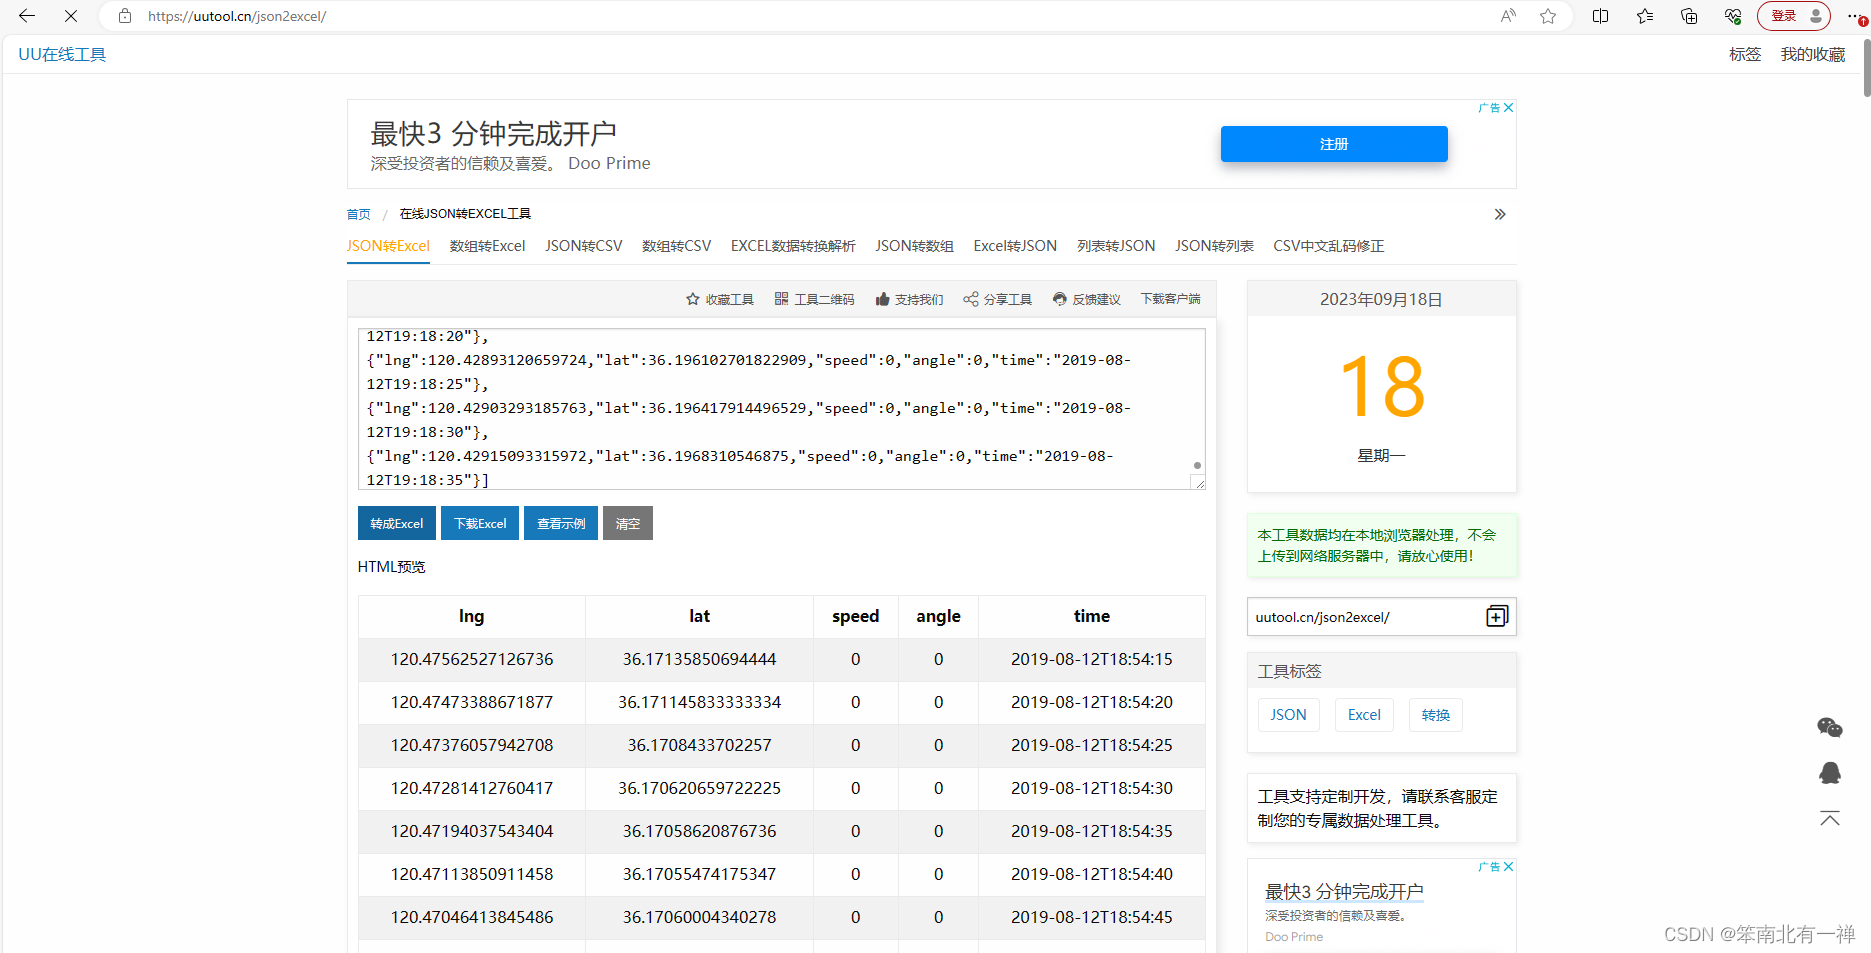Click the WeChat icon on right sidebar
The width and height of the screenshot is (1871, 953).
point(1830,727)
